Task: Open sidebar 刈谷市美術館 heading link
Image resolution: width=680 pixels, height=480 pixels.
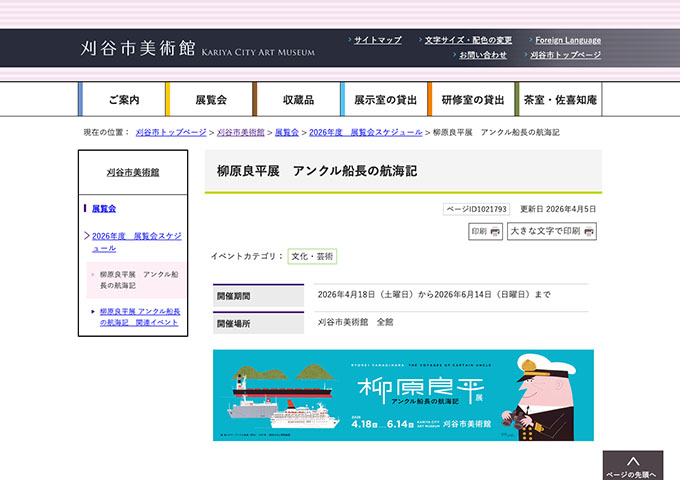Action: tap(133, 172)
